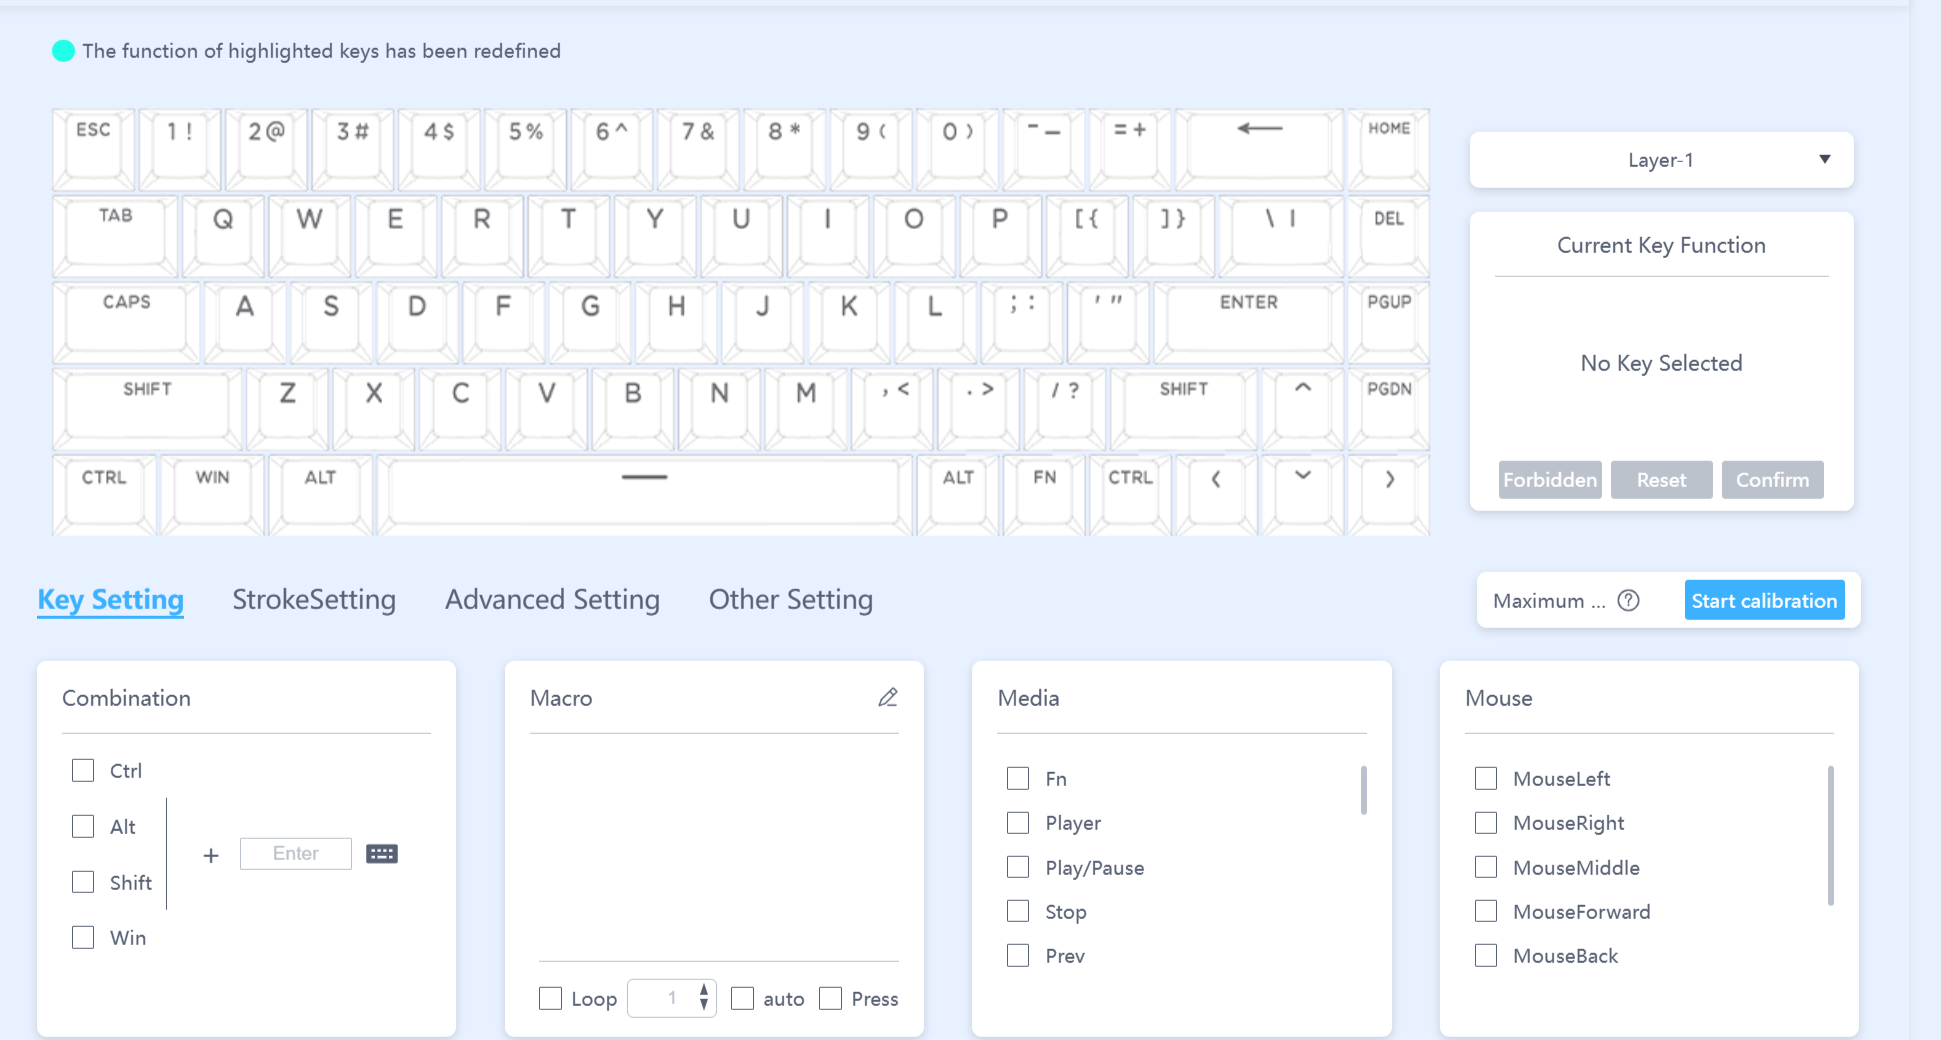1941x1040 pixels.
Task: Open the Layer-1 dropdown
Action: (1661, 160)
